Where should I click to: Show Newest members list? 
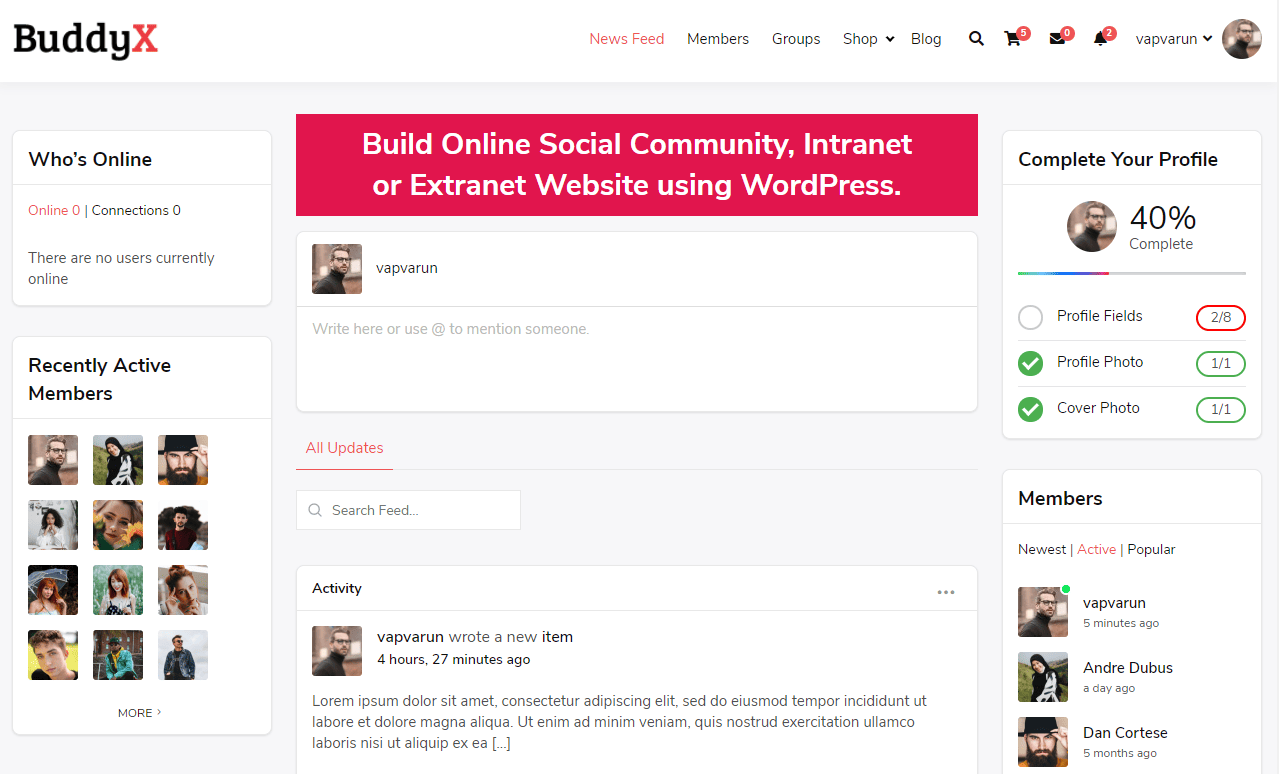click(1041, 549)
